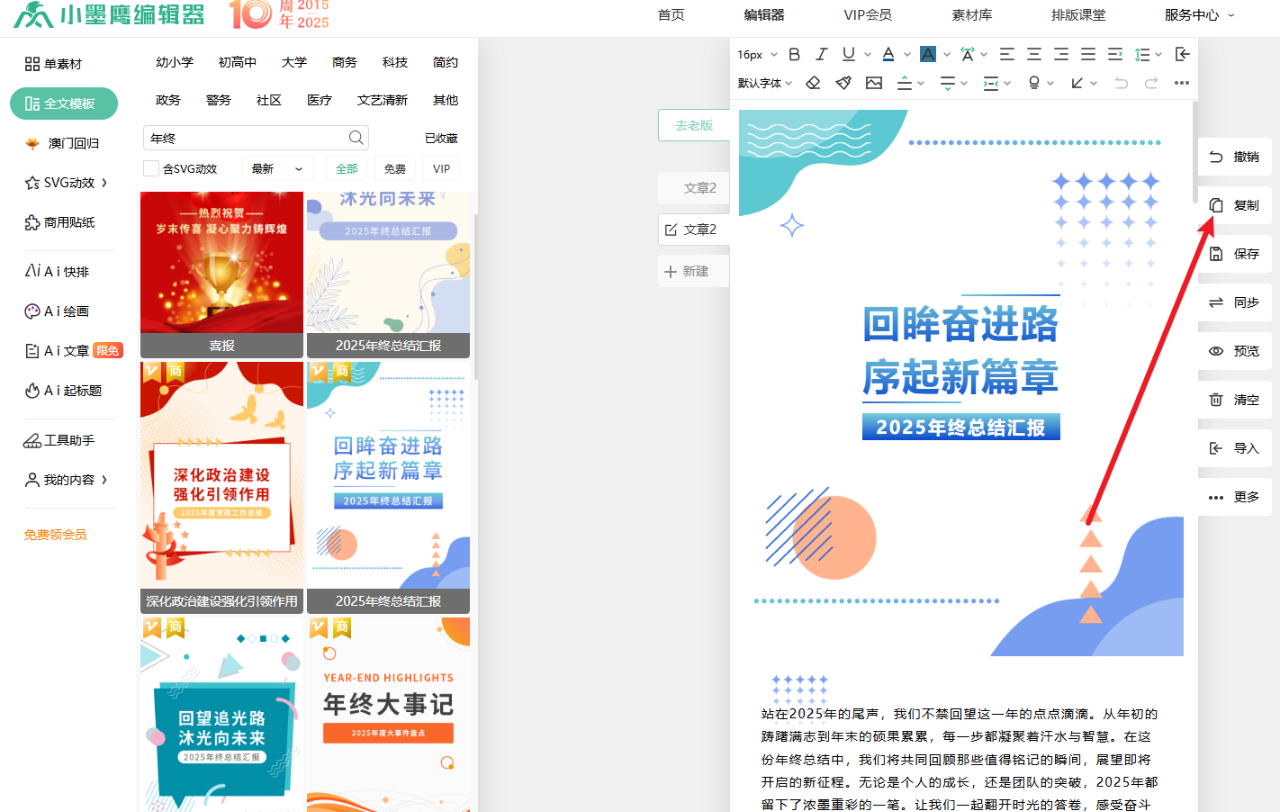Click the exit arrow icon at toolbar end

(1183, 54)
